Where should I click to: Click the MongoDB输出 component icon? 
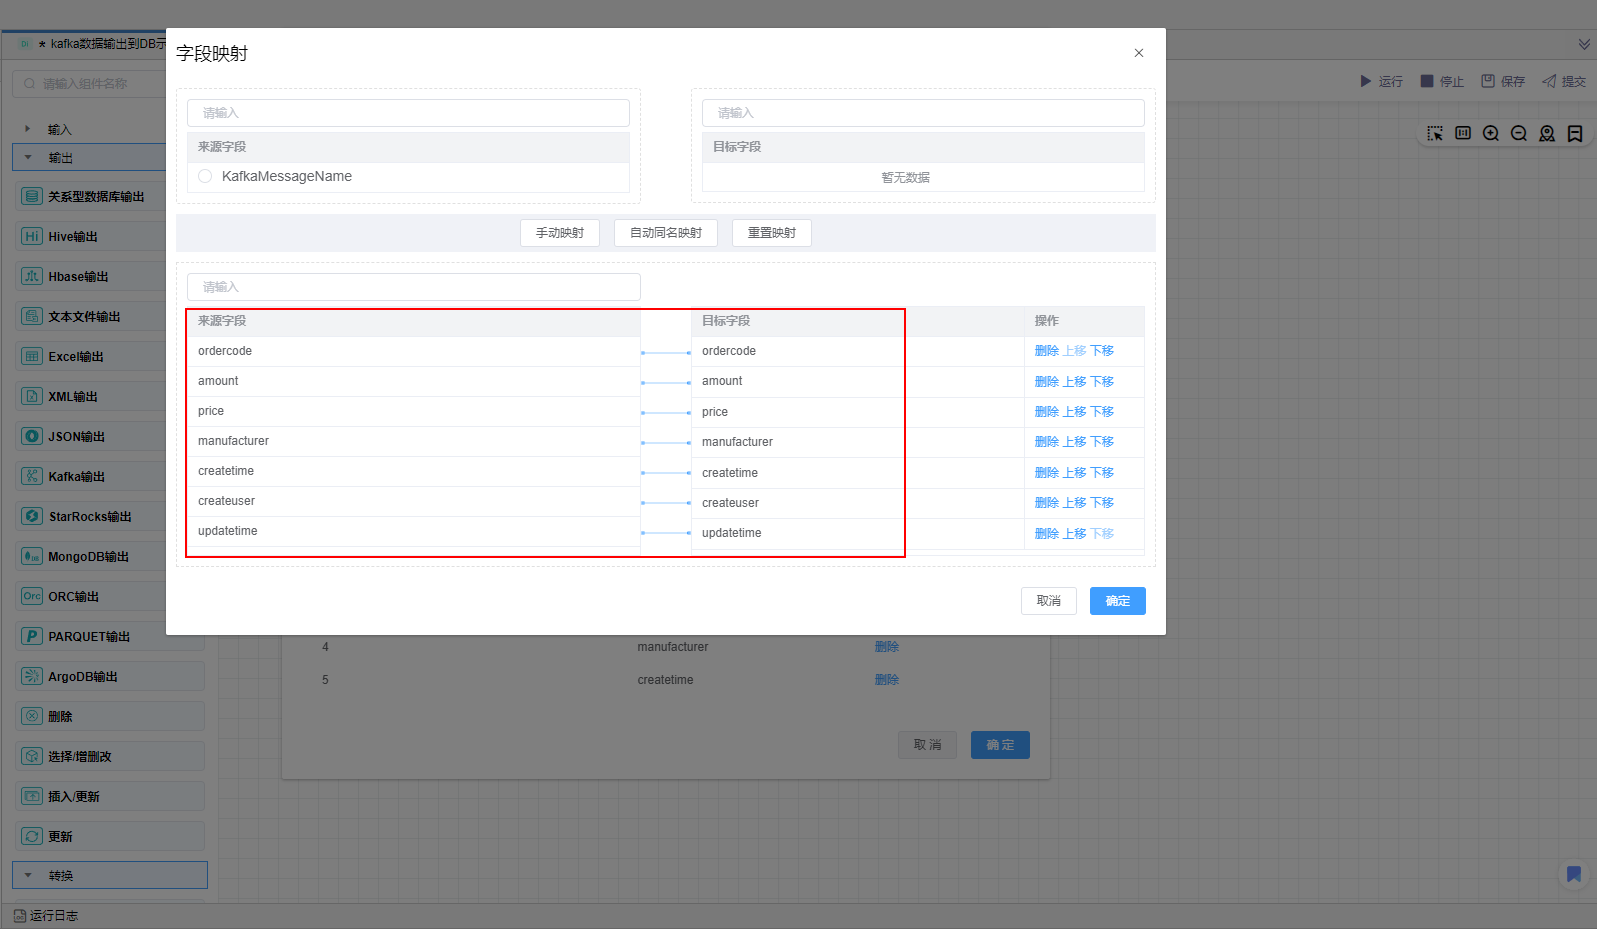click(x=32, y=557)
